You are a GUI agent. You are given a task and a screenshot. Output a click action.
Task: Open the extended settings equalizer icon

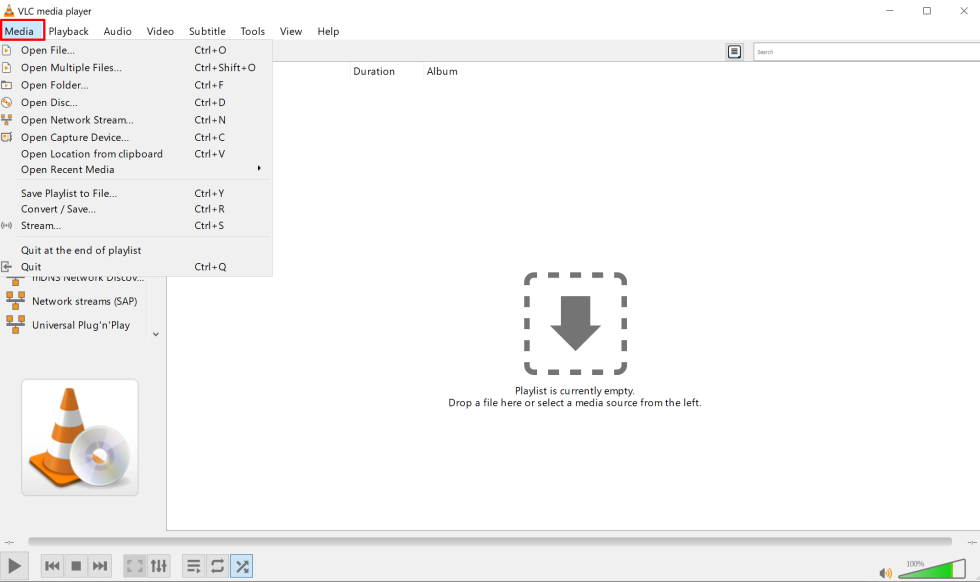(x=160, y=566)
